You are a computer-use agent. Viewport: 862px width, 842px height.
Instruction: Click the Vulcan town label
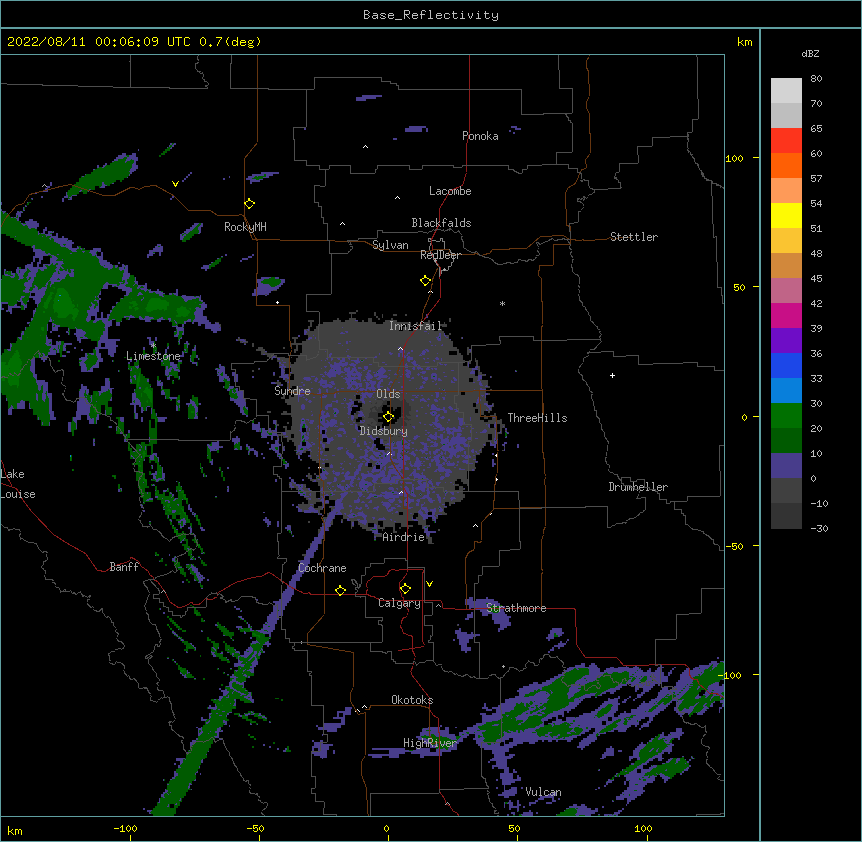coord(543,792)
